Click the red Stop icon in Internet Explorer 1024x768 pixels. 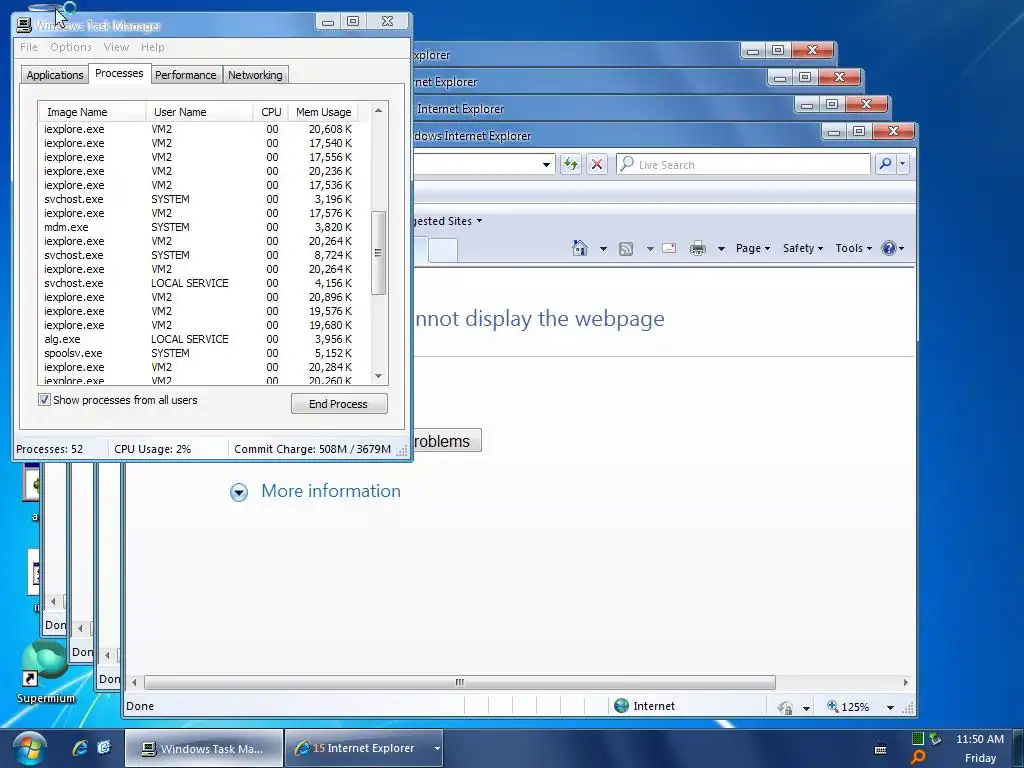[x=597, y=164]
